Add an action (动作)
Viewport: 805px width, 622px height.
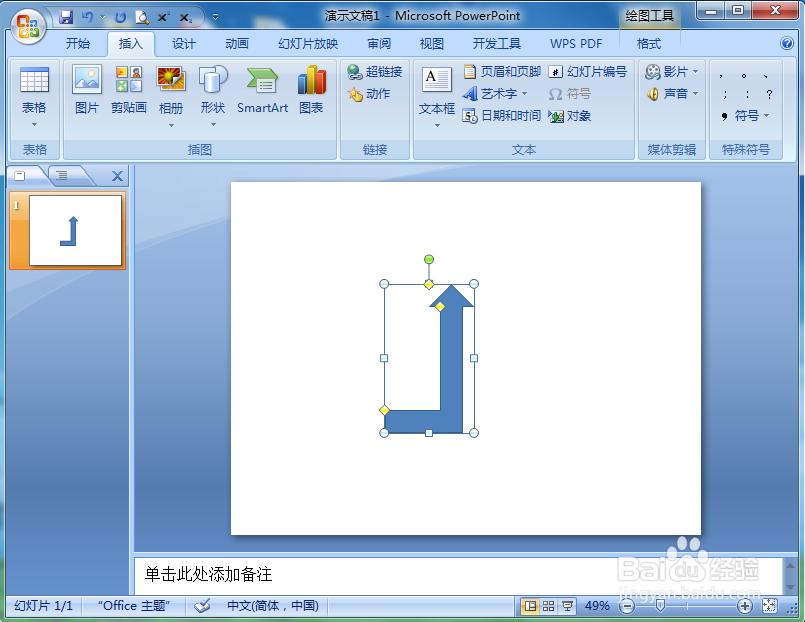pos(369,94)
